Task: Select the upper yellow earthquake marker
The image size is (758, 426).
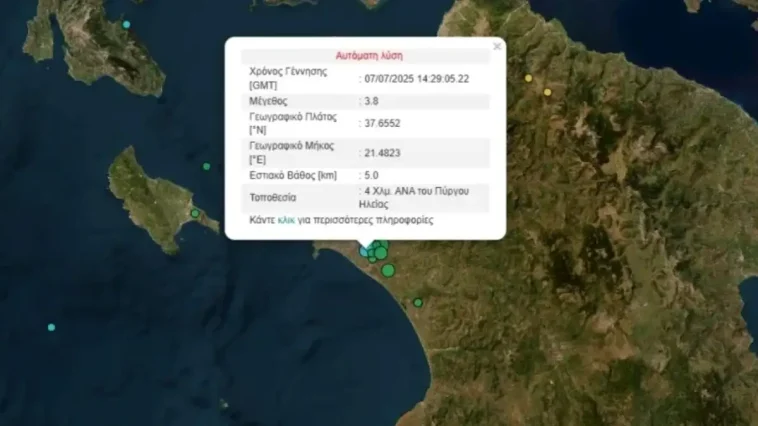Action: point(529,78)
